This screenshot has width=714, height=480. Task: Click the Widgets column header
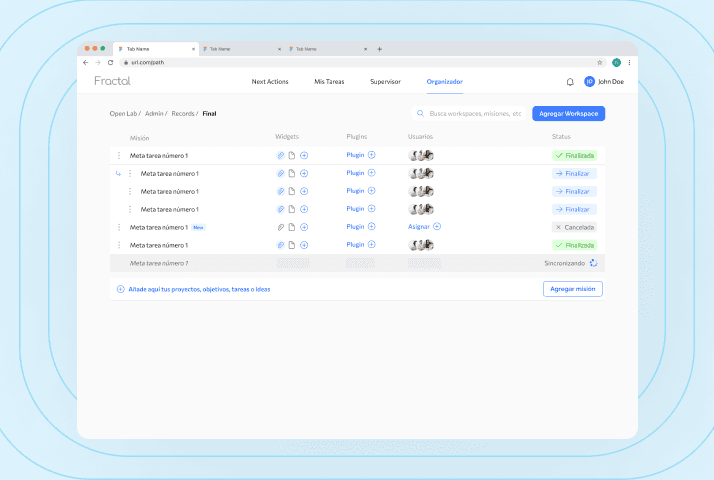[287, 137]
